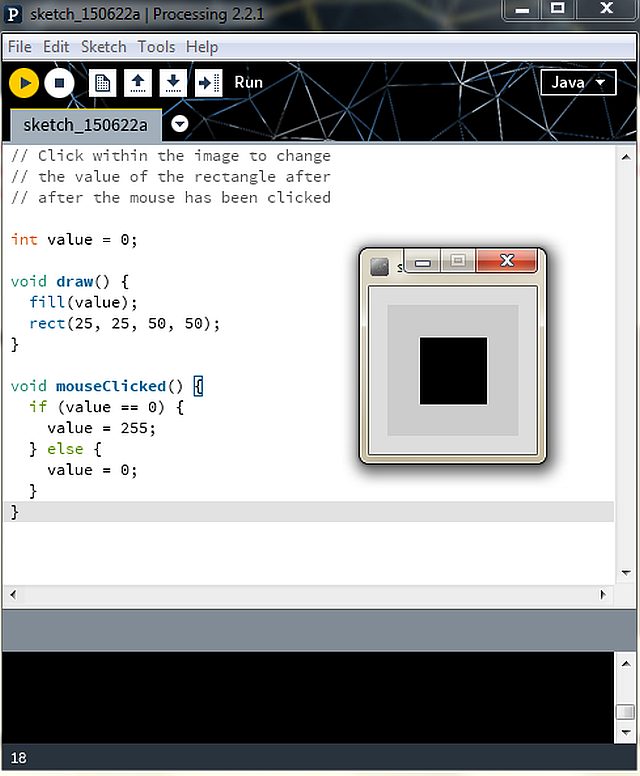This screenshot has height=776, width=640.
Task: Click the line number 18 in status bar
Action: click(19, 758)
